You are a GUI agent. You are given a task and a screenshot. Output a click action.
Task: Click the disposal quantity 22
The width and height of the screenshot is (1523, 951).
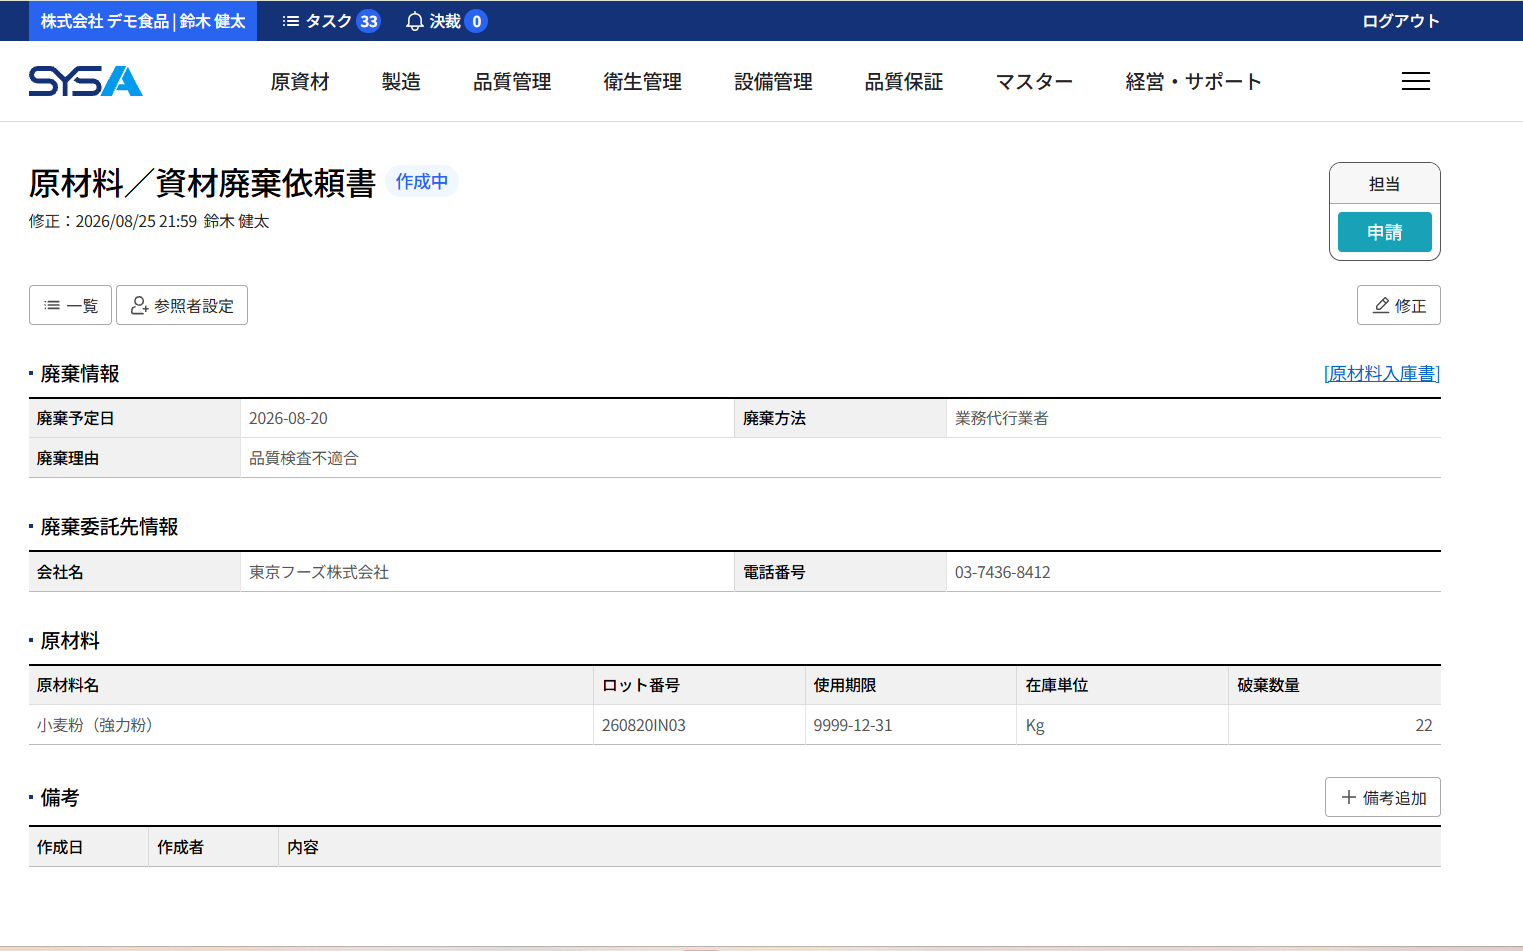[1424, 725]
